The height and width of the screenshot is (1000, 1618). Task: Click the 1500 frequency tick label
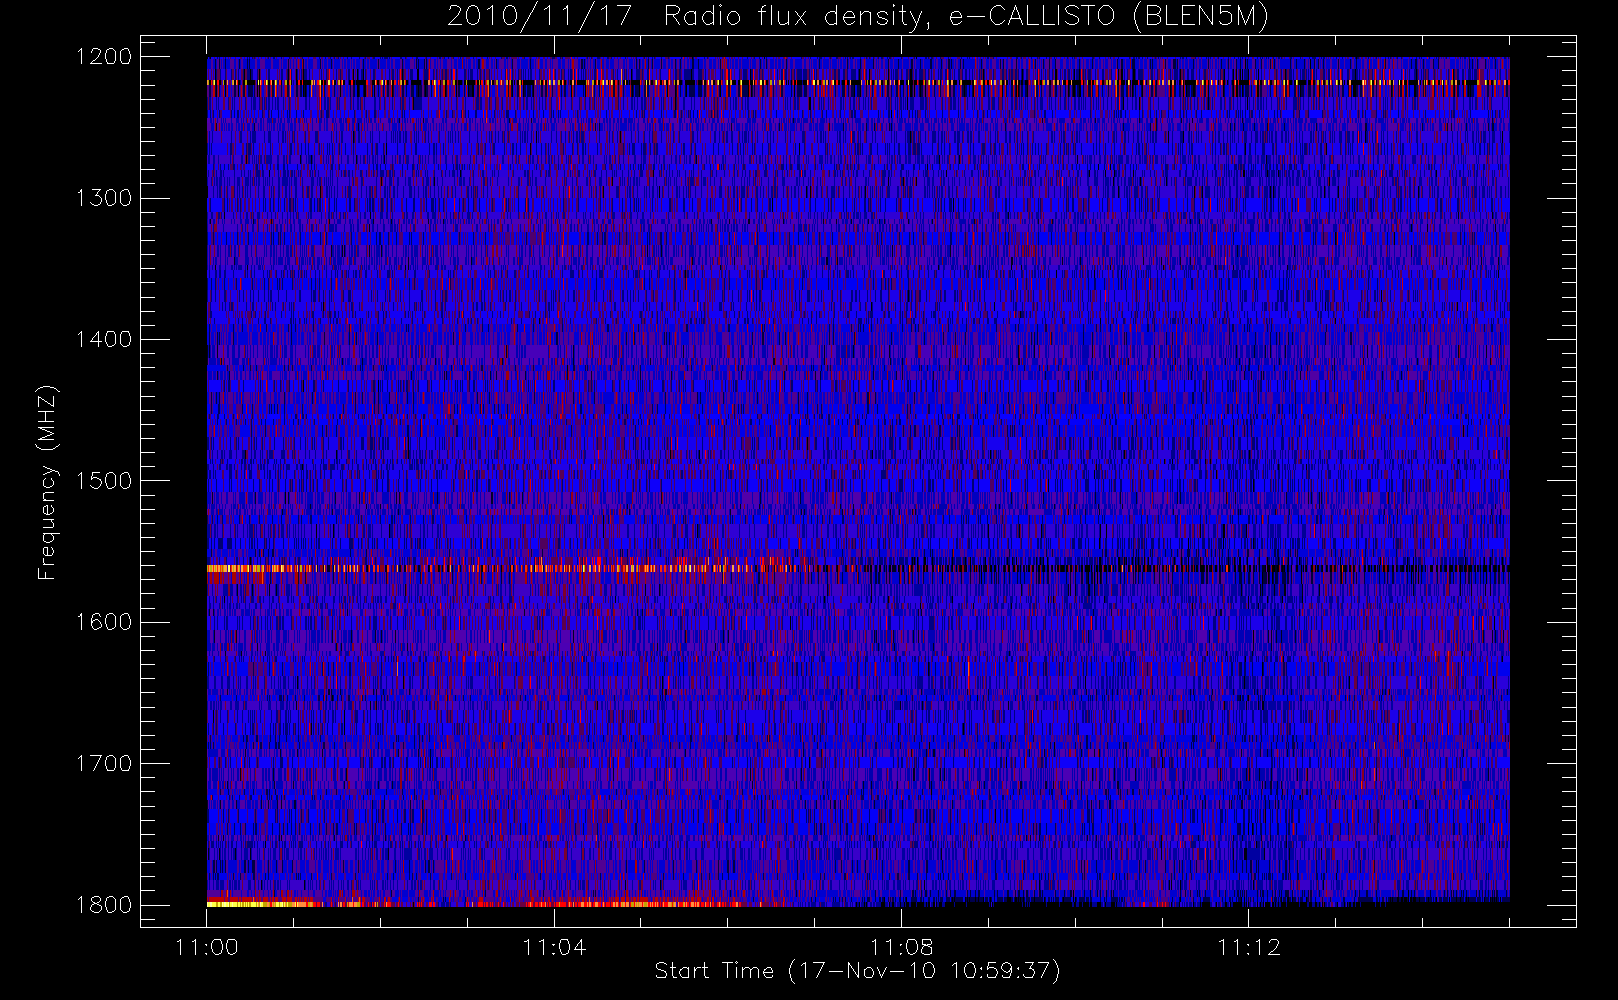coord(104,481)
